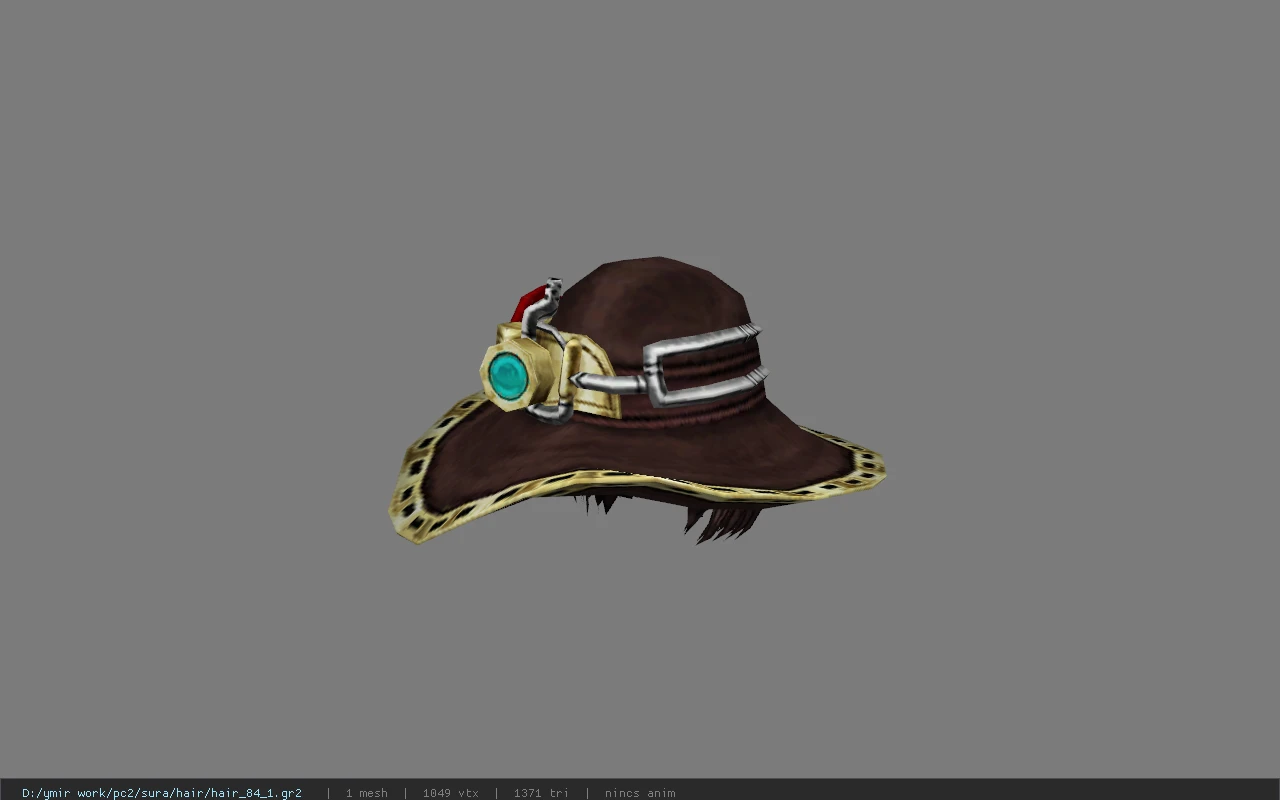Click the "1049 vtx" vertex count
Viewport: 1280px width, 800px height.
[450, 793]
